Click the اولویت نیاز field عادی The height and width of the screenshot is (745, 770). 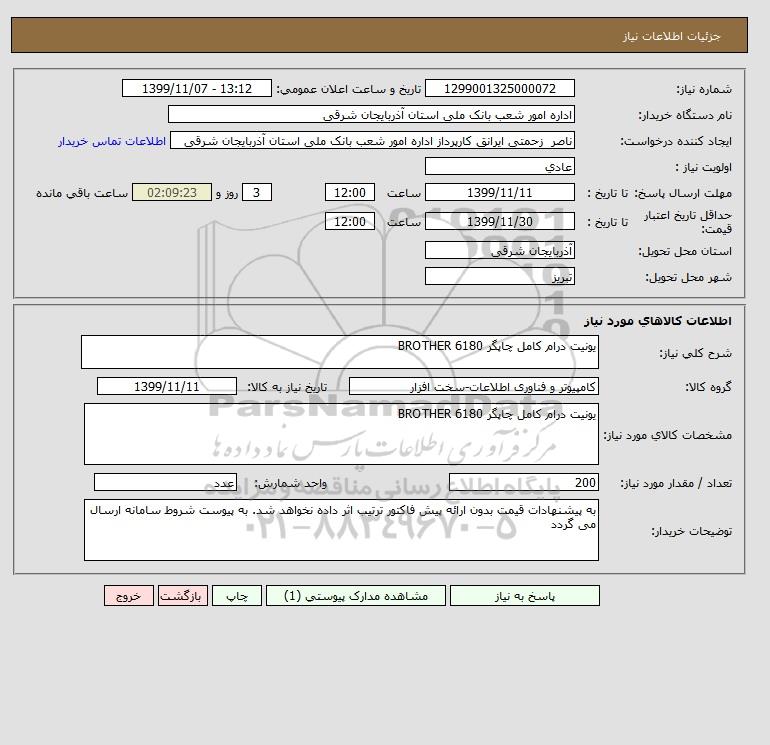pyautogui.click(x=499, y=166)
